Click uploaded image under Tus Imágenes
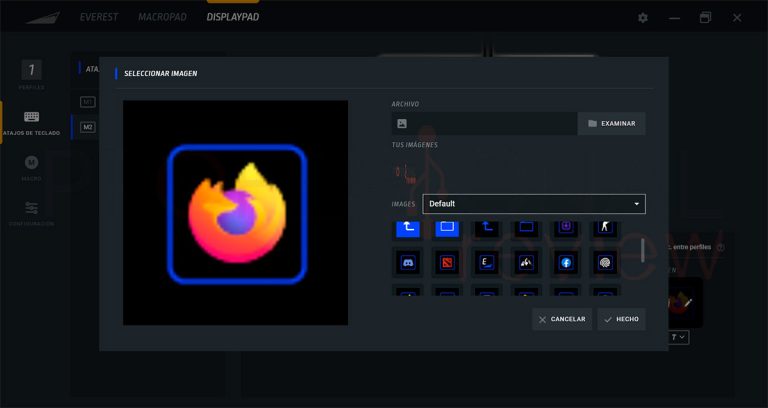The height and width of the screenshot is (408, 768). [406, 173]
